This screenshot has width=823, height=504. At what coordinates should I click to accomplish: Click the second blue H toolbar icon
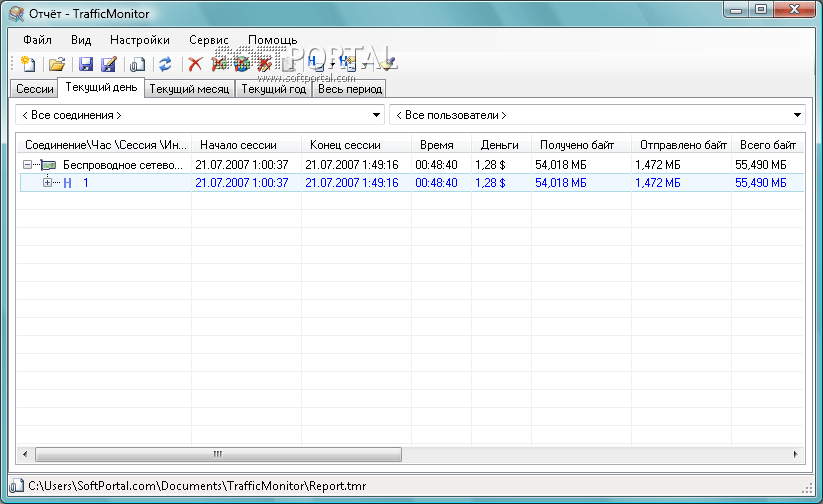pos(346,64)
